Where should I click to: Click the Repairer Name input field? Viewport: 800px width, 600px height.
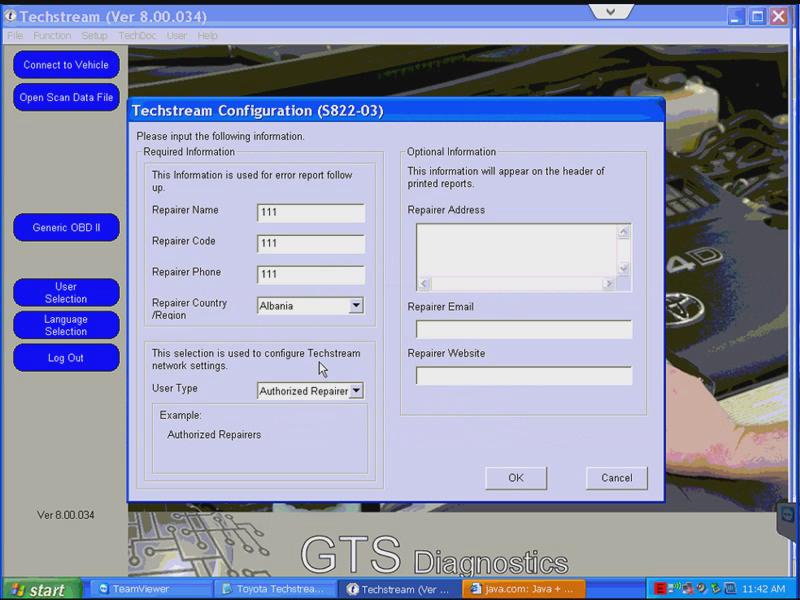pos(311,213)
